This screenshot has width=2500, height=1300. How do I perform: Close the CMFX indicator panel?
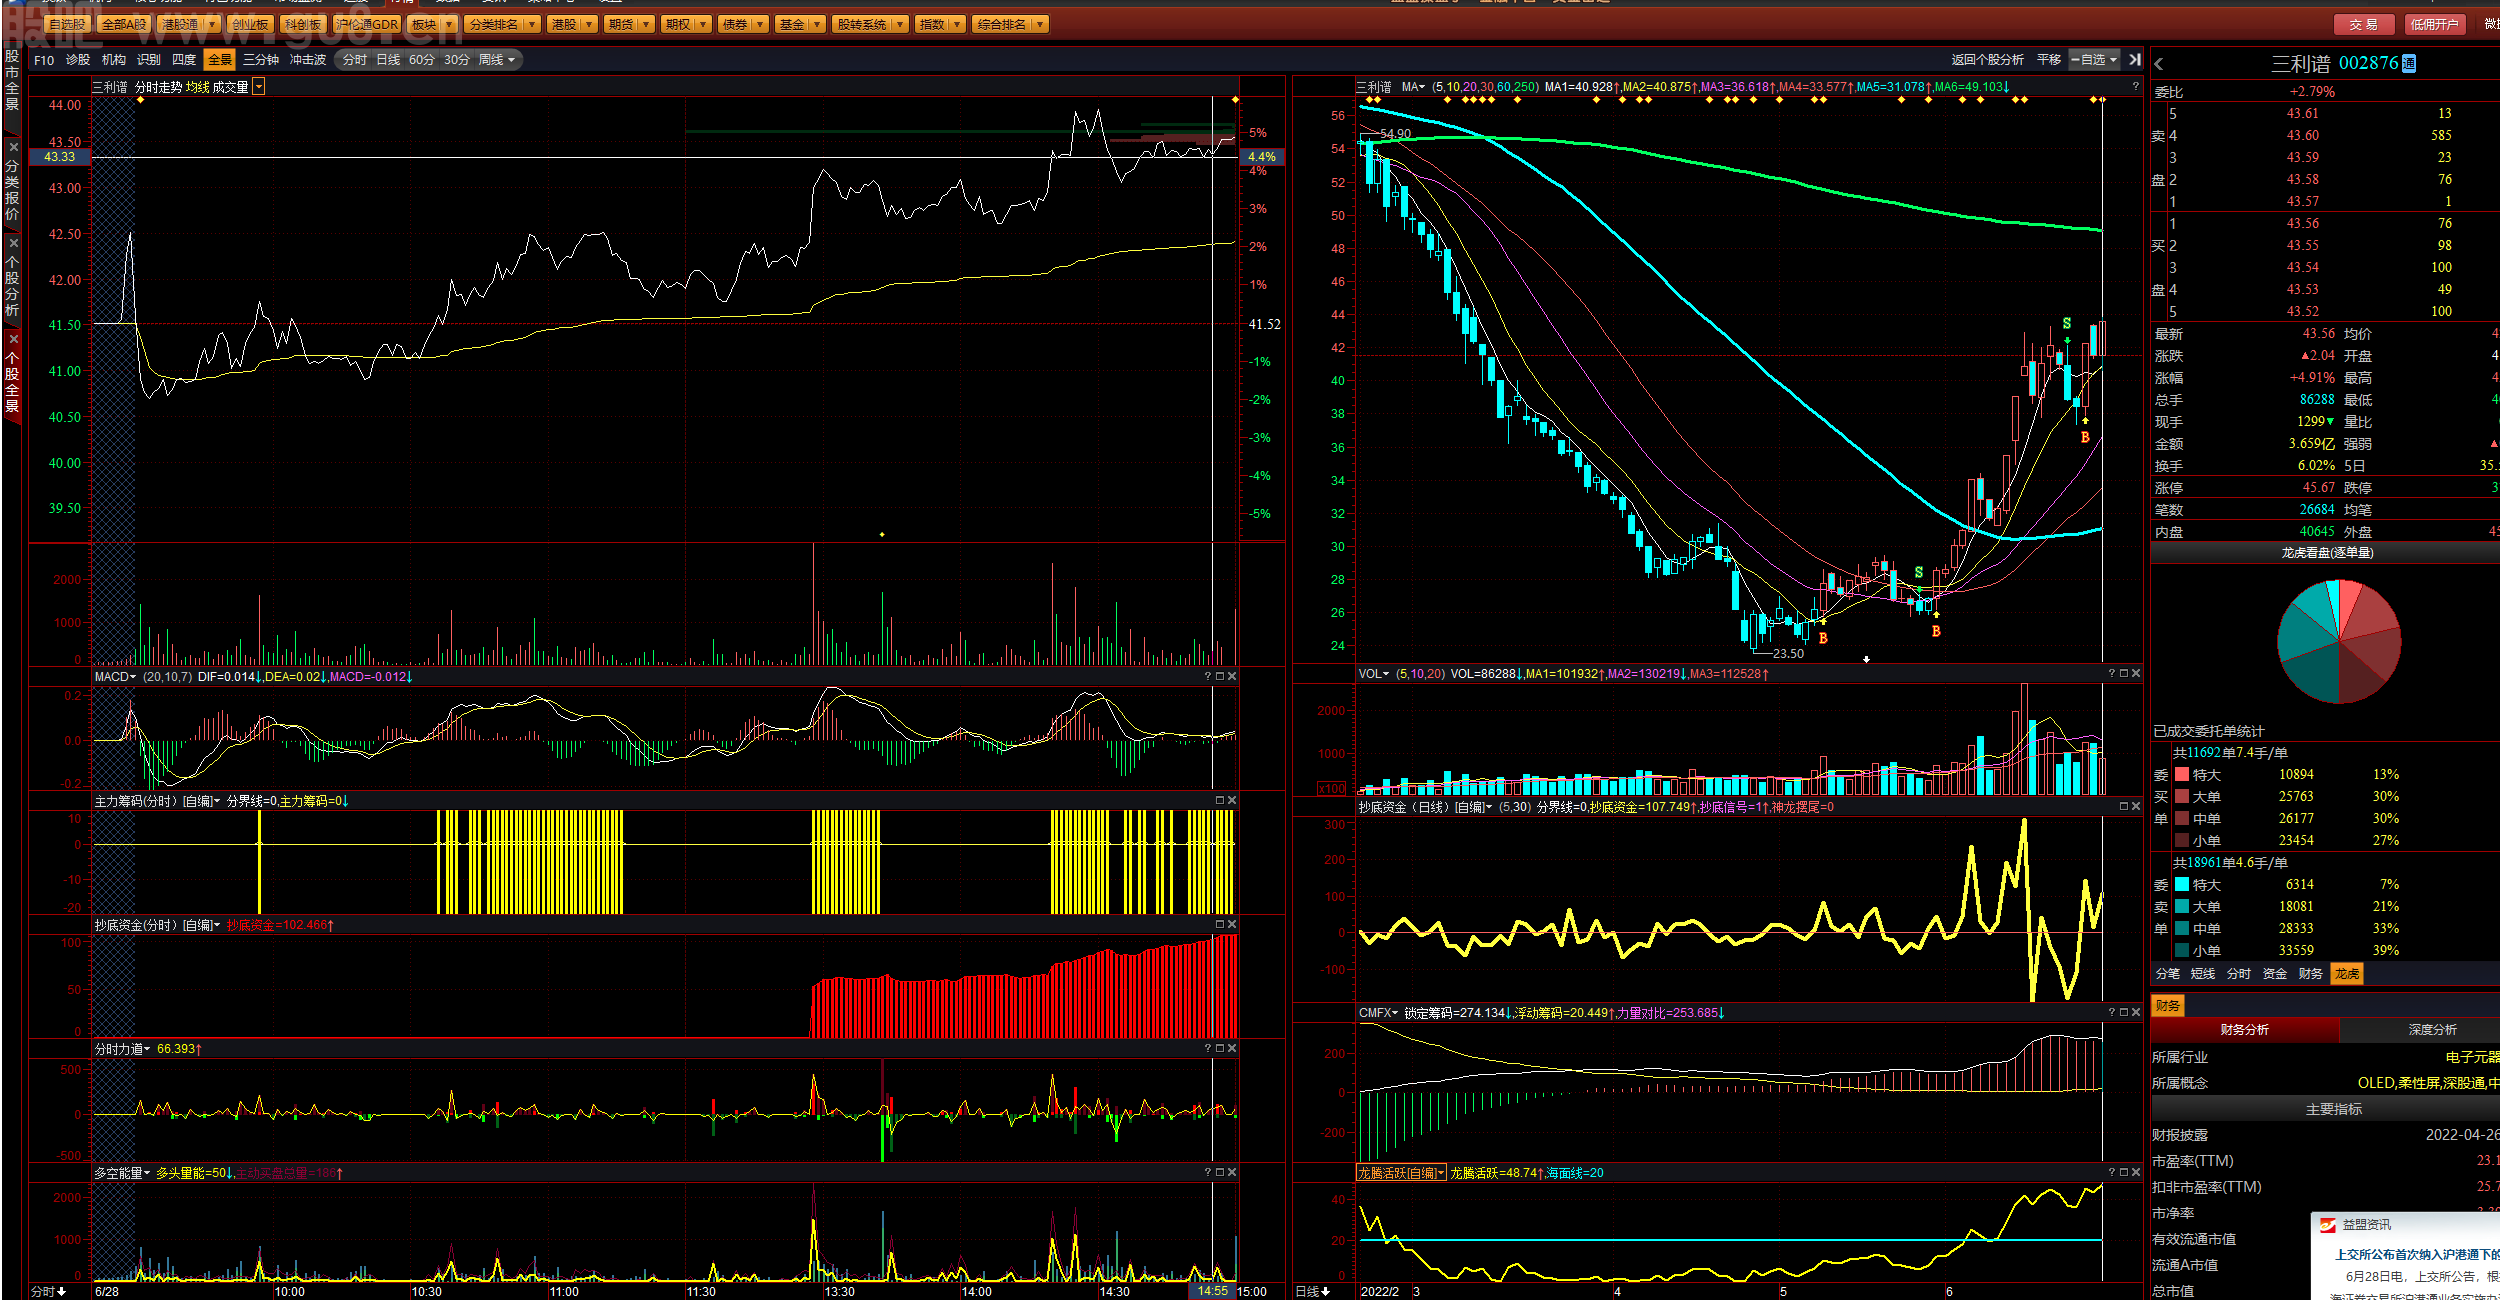coord(2136,1013)
